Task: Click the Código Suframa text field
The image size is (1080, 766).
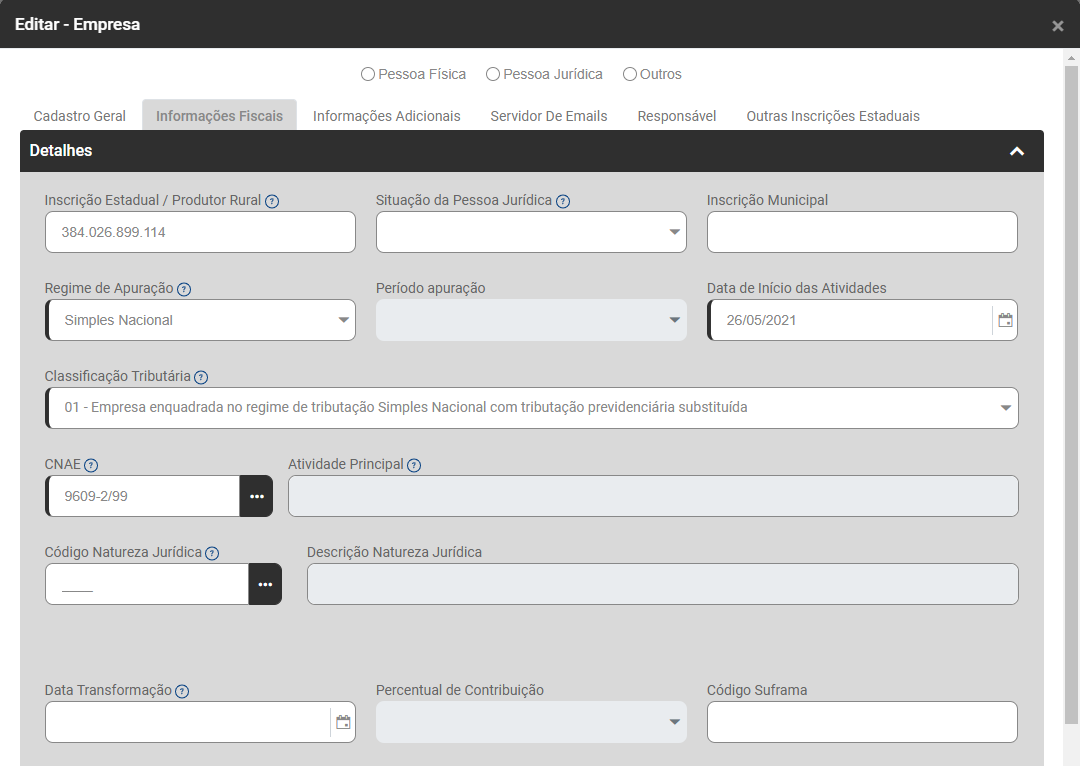Action: (x=862, y=722)
